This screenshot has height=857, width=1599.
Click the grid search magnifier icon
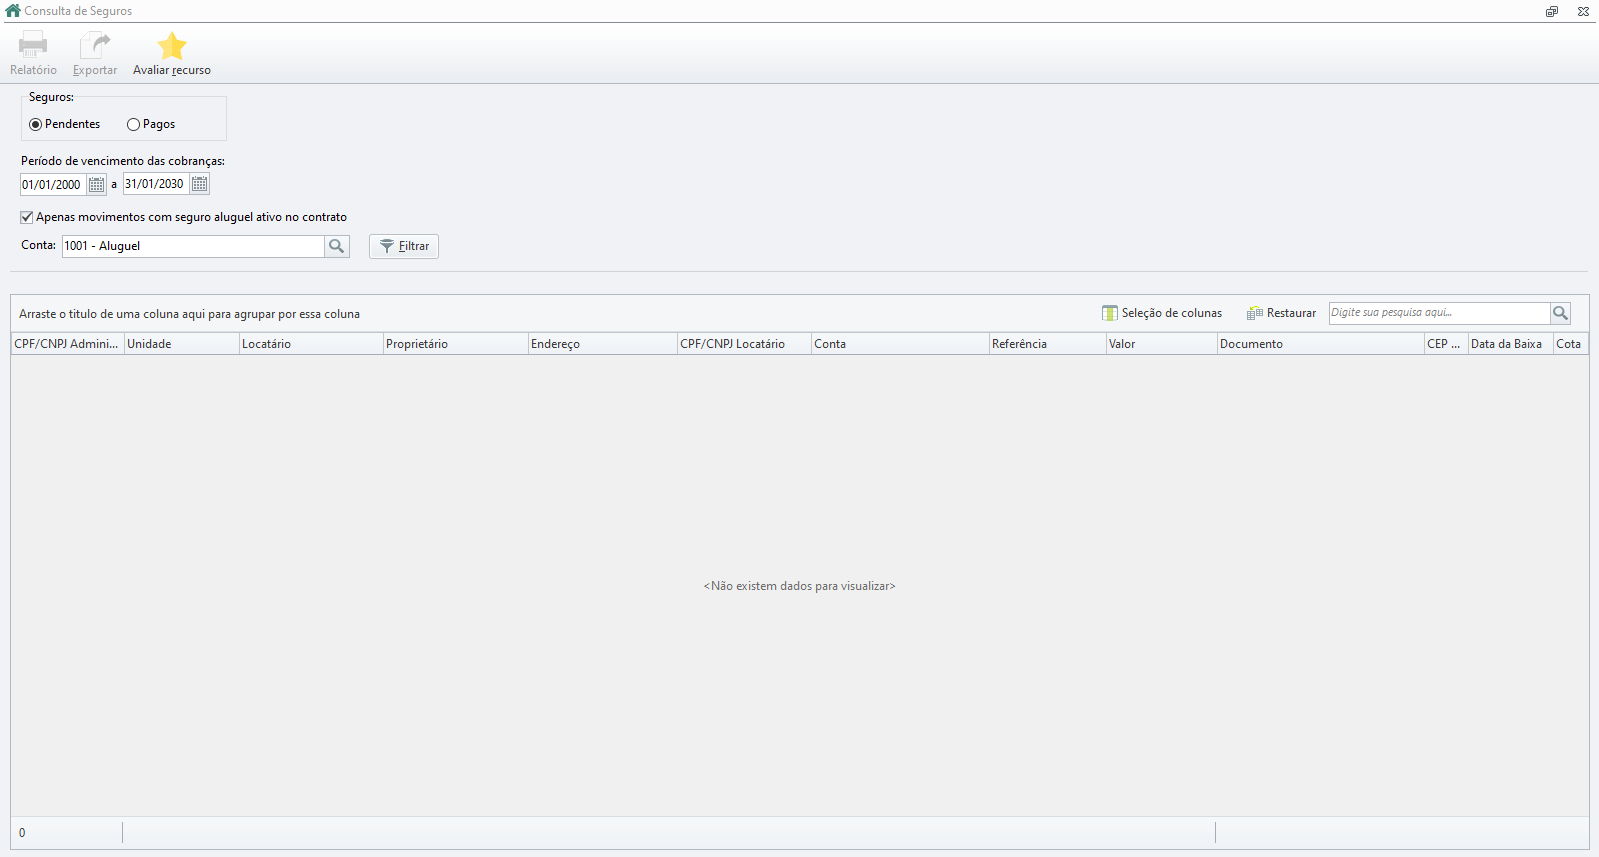(1560, 313)
